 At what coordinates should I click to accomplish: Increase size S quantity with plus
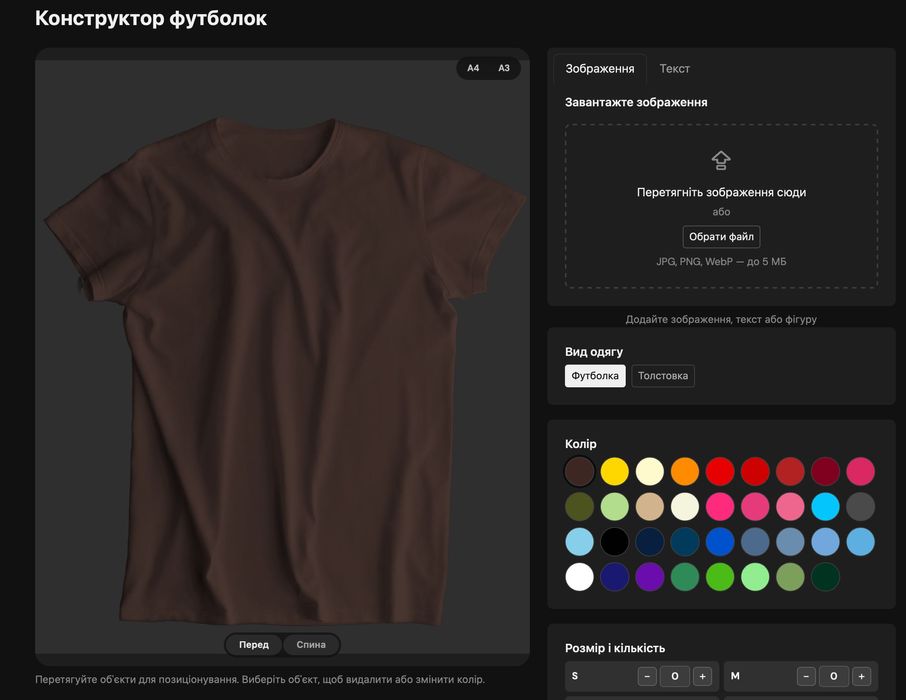[702, 676]
